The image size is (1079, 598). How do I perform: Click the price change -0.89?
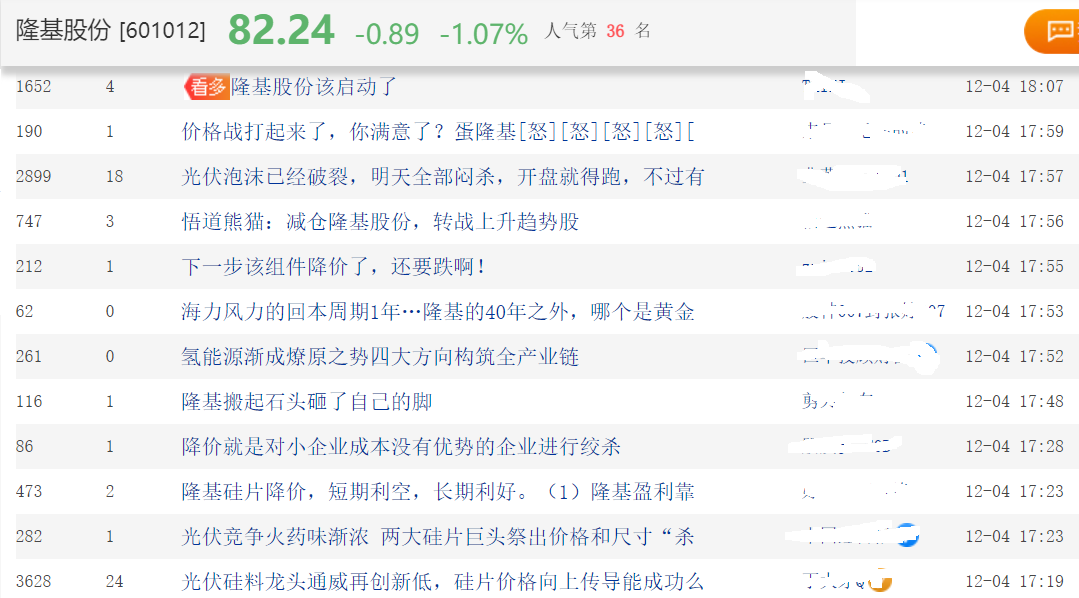coord(387,33)
